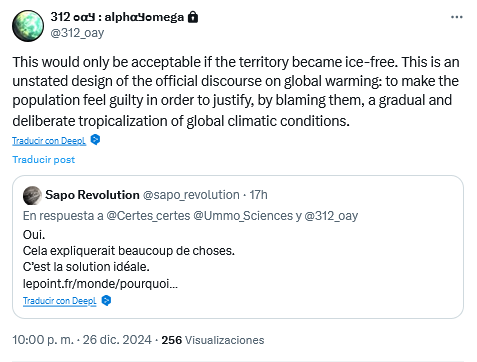Click the @312_oay mention in quoted reply
The width and height of the screenshot is (477, 362).
point(331,216)
